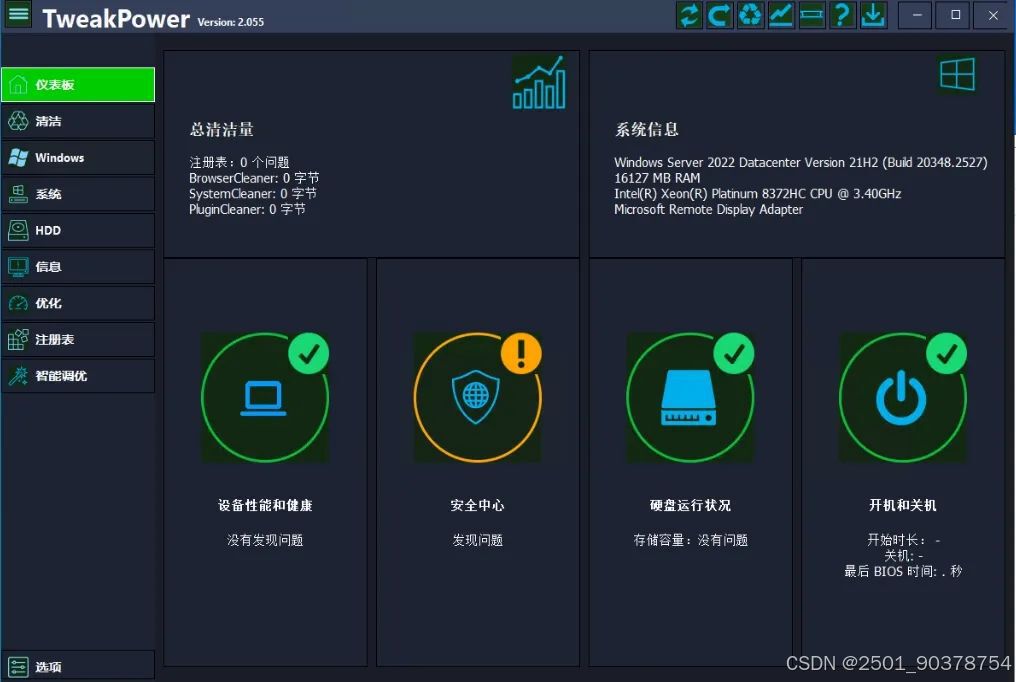The image size is (1016, 682).
Task: Open the 信息 sidebar section
Action: (78, 266)
